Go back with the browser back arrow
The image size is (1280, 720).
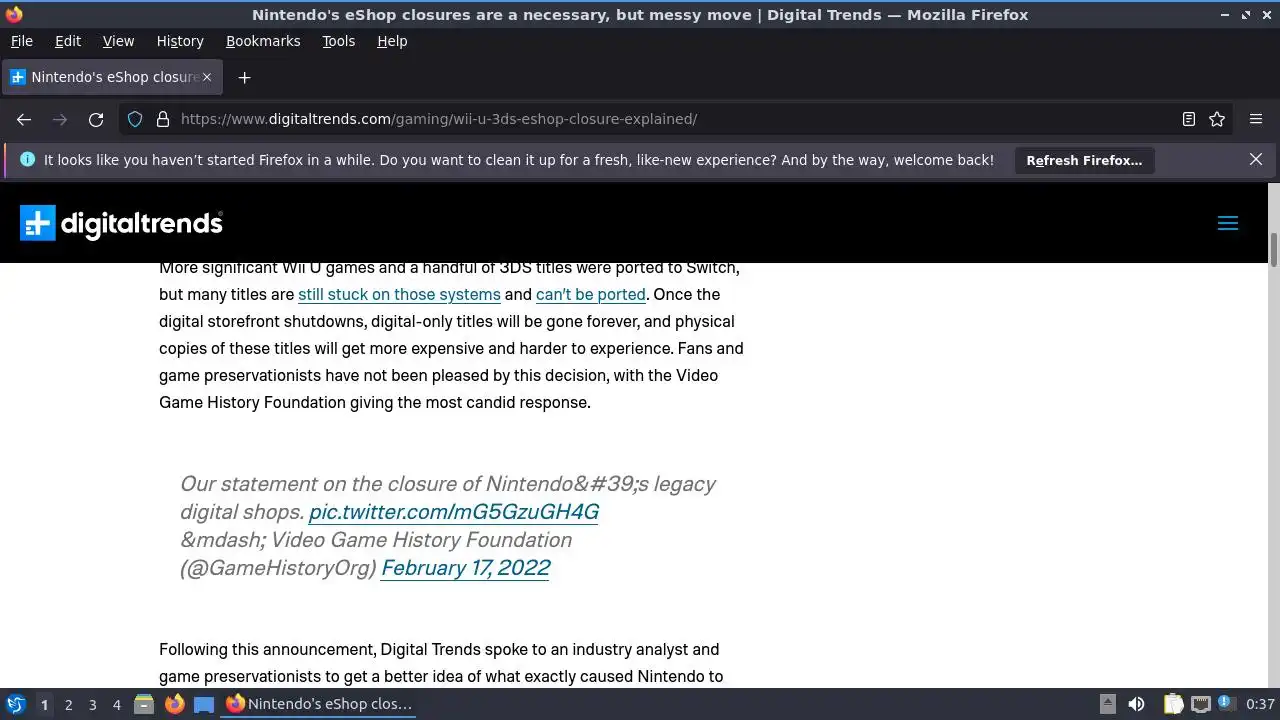tap(24, 119)
